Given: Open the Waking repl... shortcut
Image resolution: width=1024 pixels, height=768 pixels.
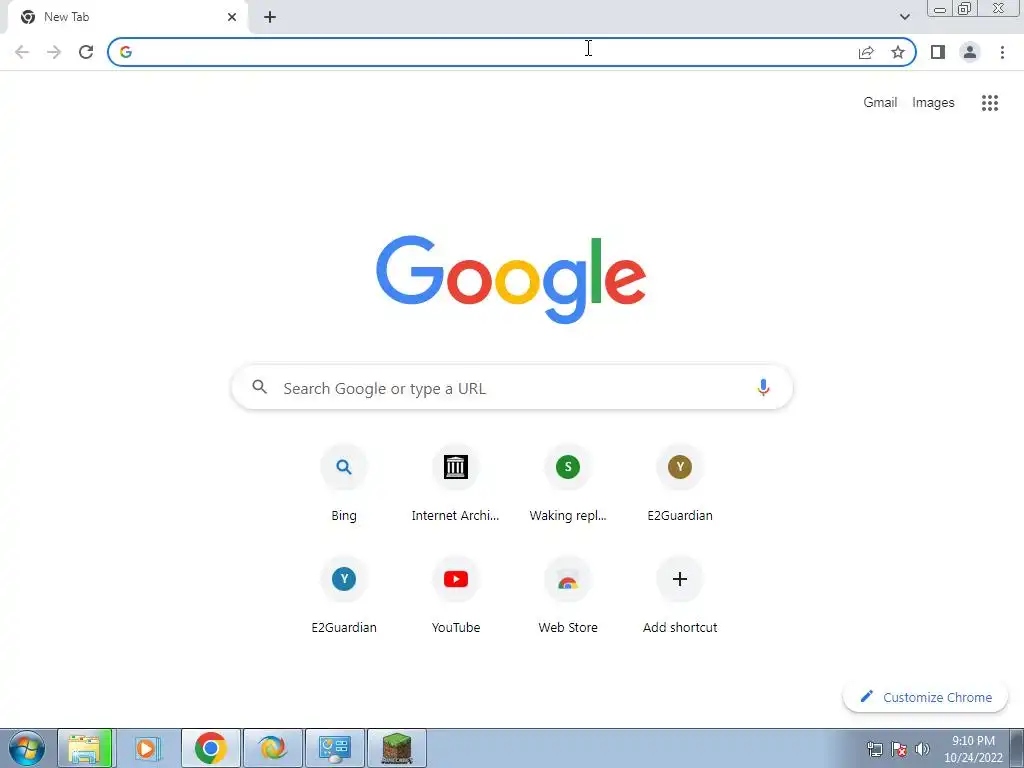Looking at the screenshot, I should (x=568, y=483).
